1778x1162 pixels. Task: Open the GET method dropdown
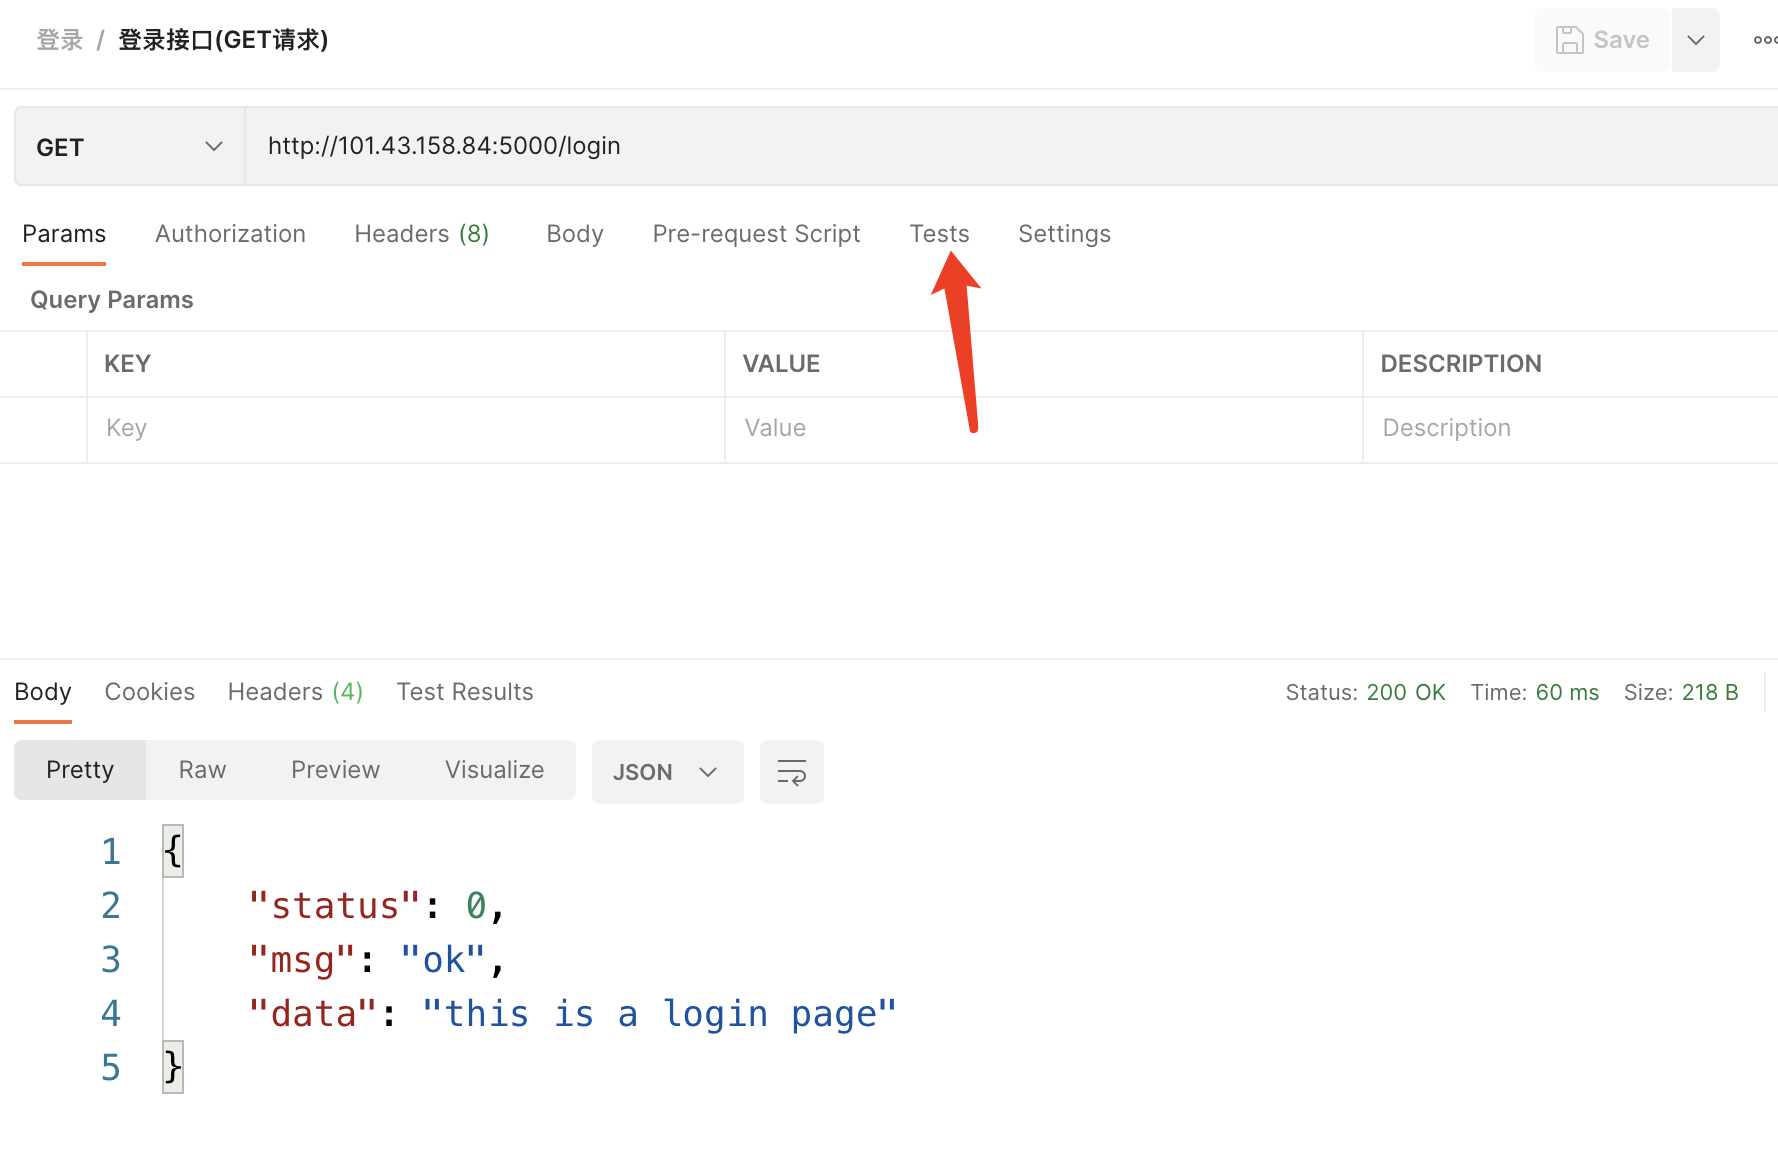coord(130,147)
